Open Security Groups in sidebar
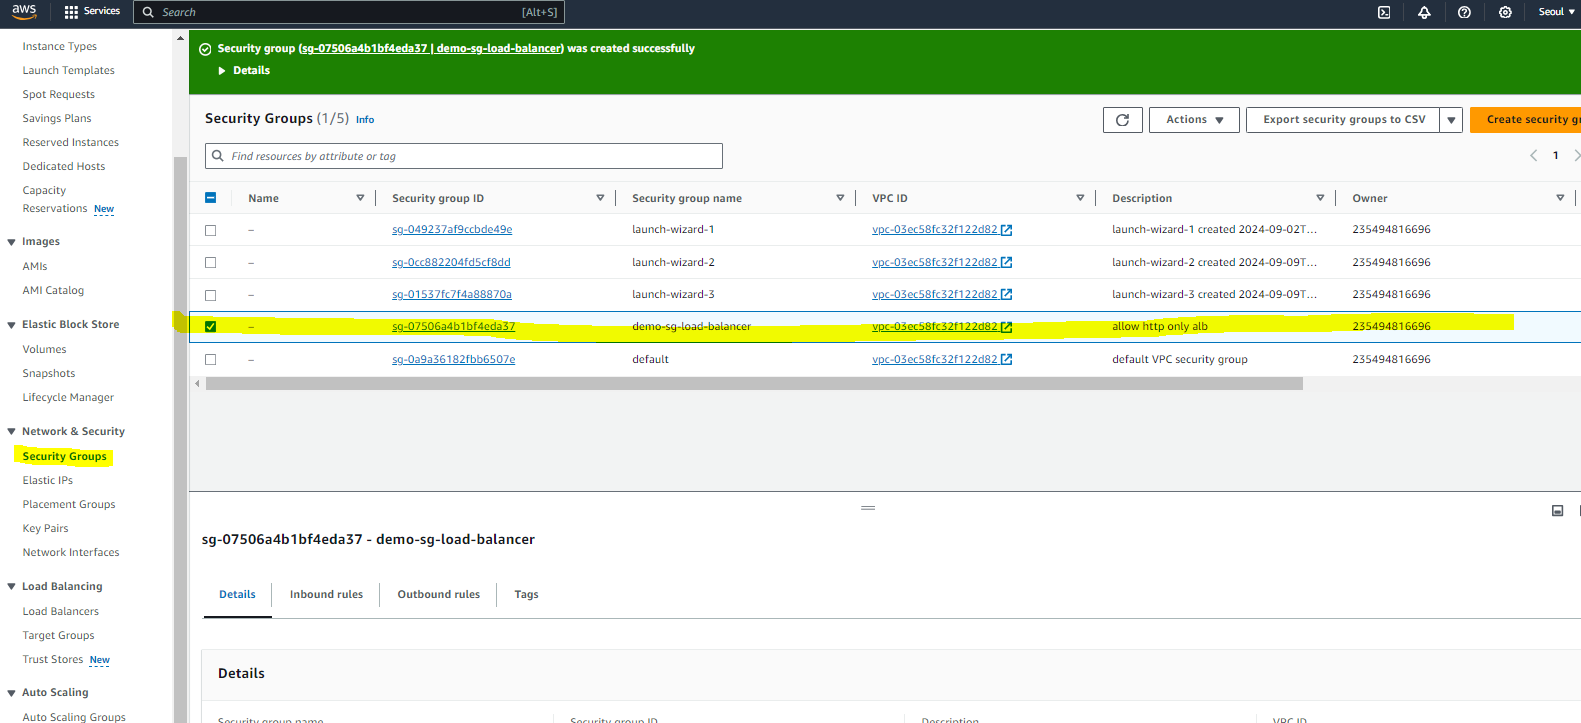Screen dimensions: 1581x723 (64, 456)
